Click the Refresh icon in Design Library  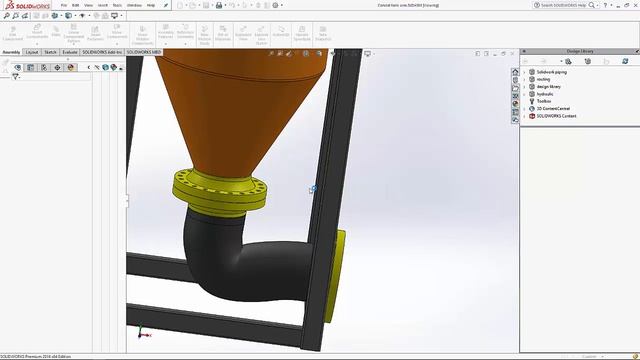pos(625,61)
